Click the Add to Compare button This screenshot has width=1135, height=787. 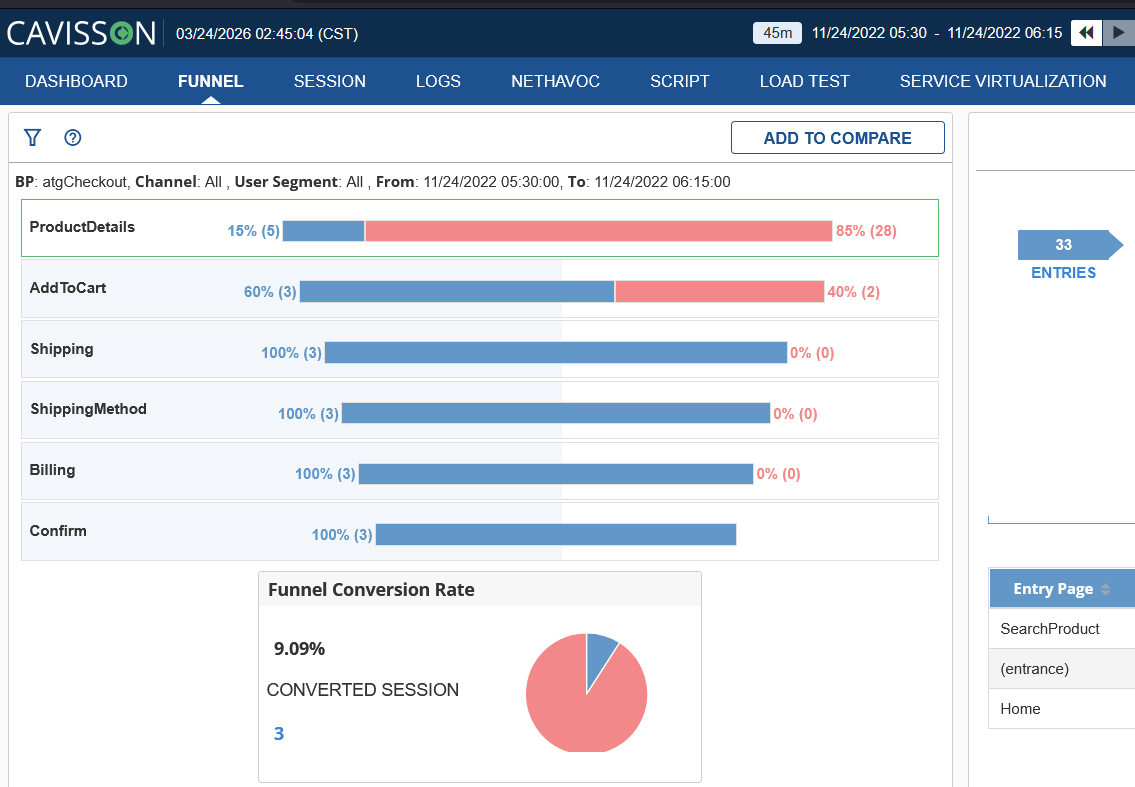click(x=837, y=138)
